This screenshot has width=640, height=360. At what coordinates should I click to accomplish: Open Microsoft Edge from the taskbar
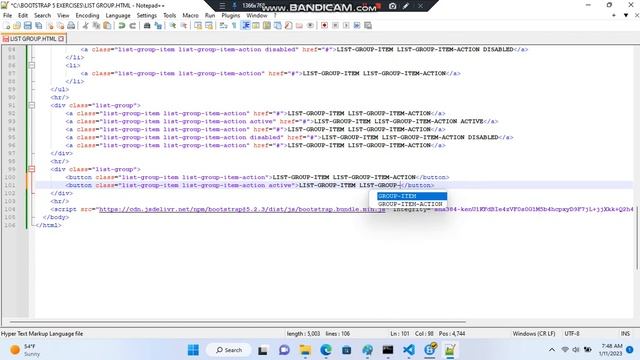tap(326, 350)
